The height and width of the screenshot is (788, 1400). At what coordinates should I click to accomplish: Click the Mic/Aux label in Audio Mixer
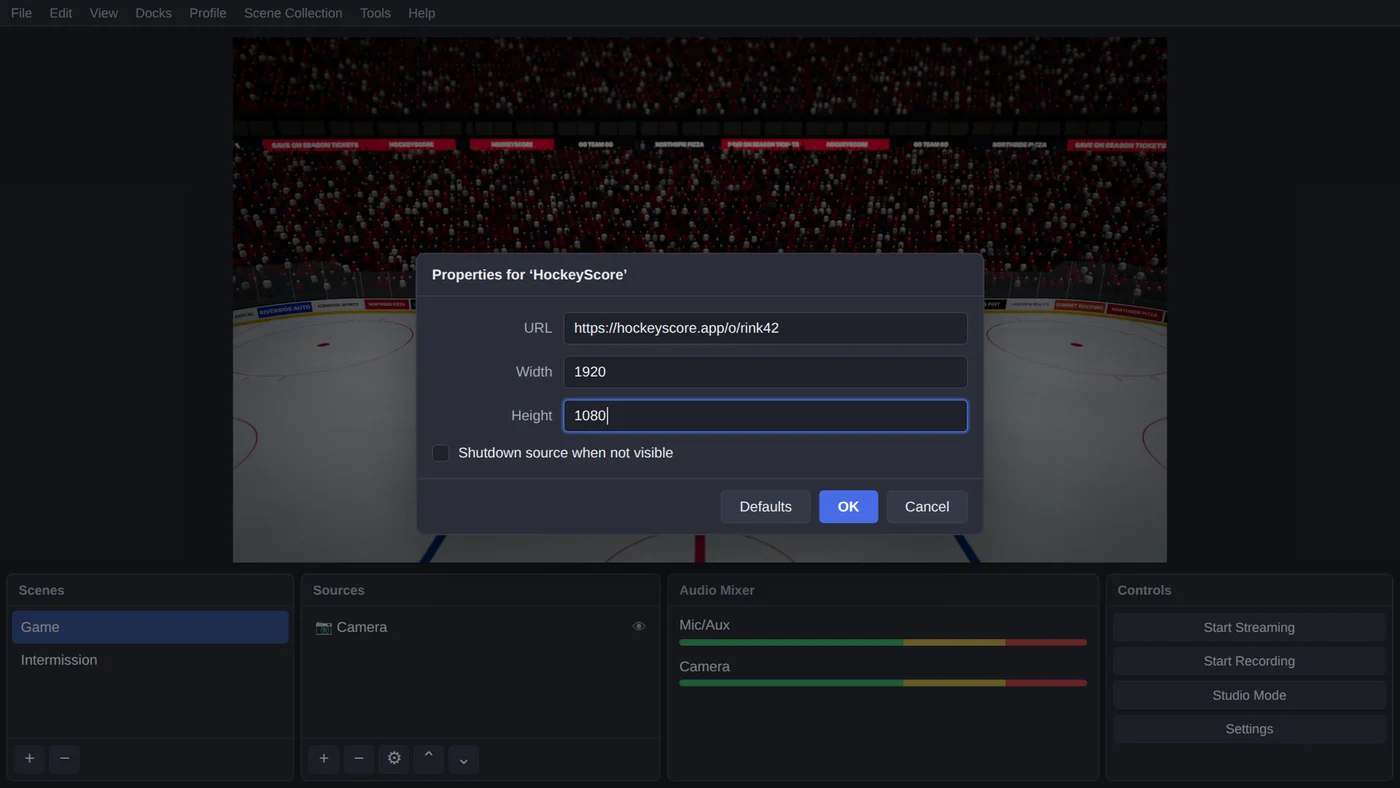[704, 625]
